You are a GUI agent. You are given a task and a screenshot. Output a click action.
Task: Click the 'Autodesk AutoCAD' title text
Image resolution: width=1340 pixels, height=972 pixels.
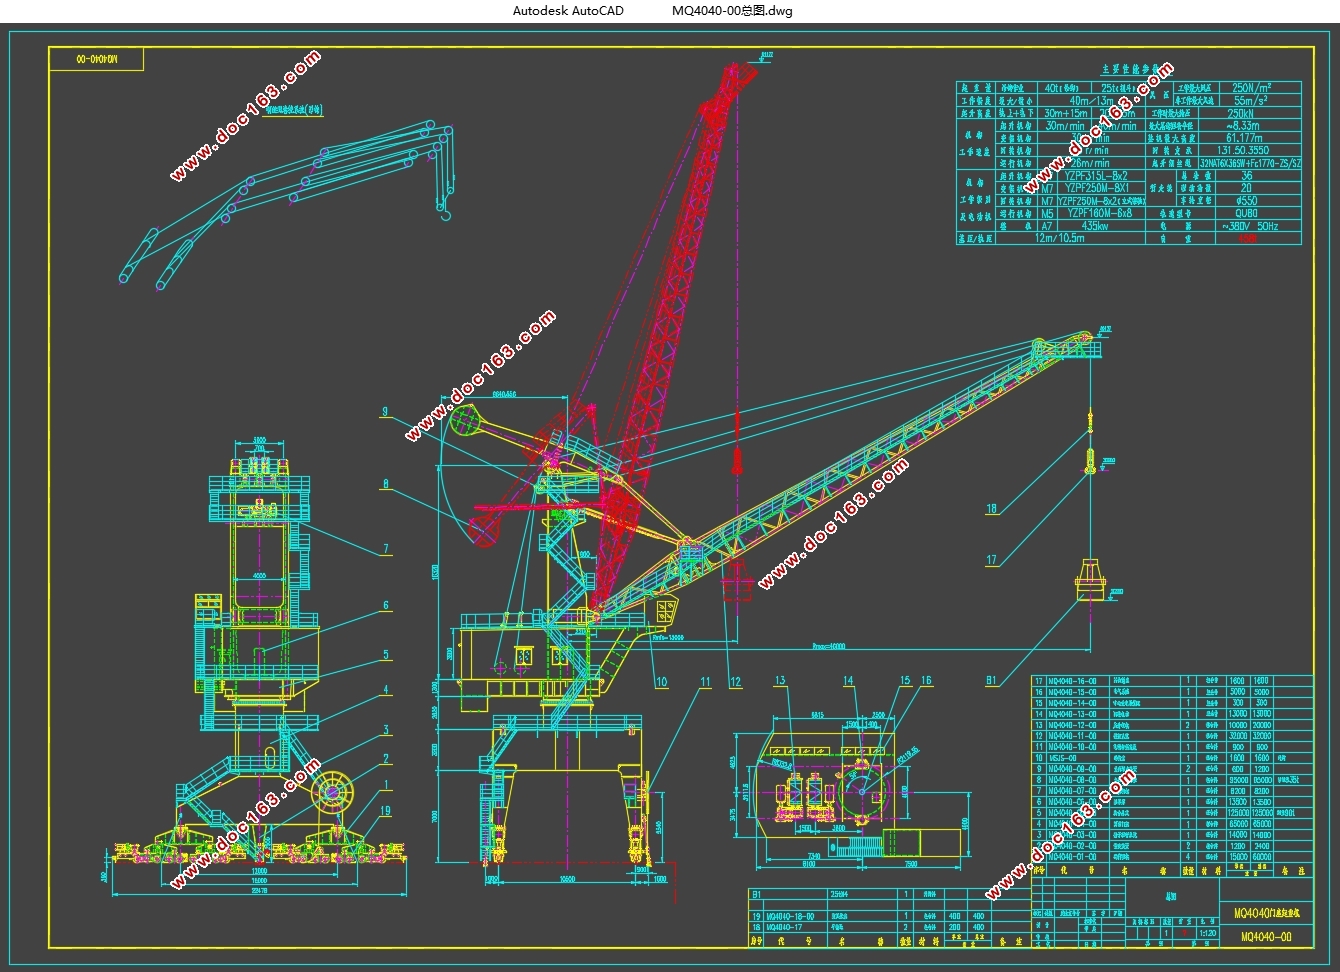(x=568, y=11)
